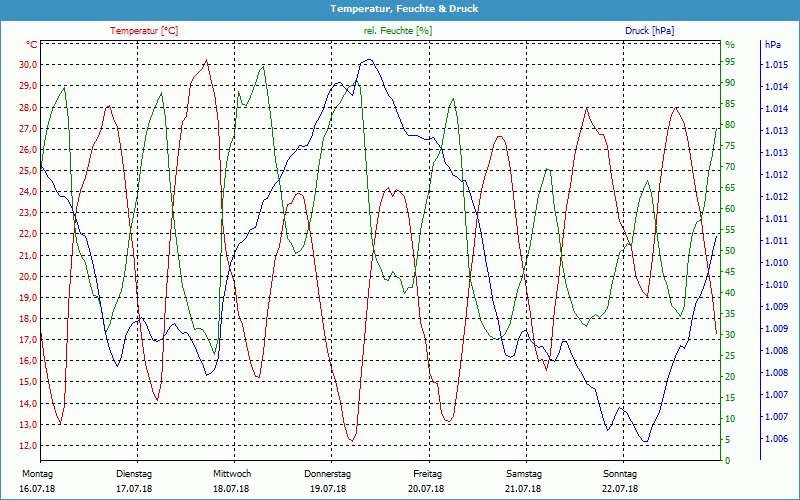Click the date '18.07.18'

pyautogui.click(x=231, y=489)
